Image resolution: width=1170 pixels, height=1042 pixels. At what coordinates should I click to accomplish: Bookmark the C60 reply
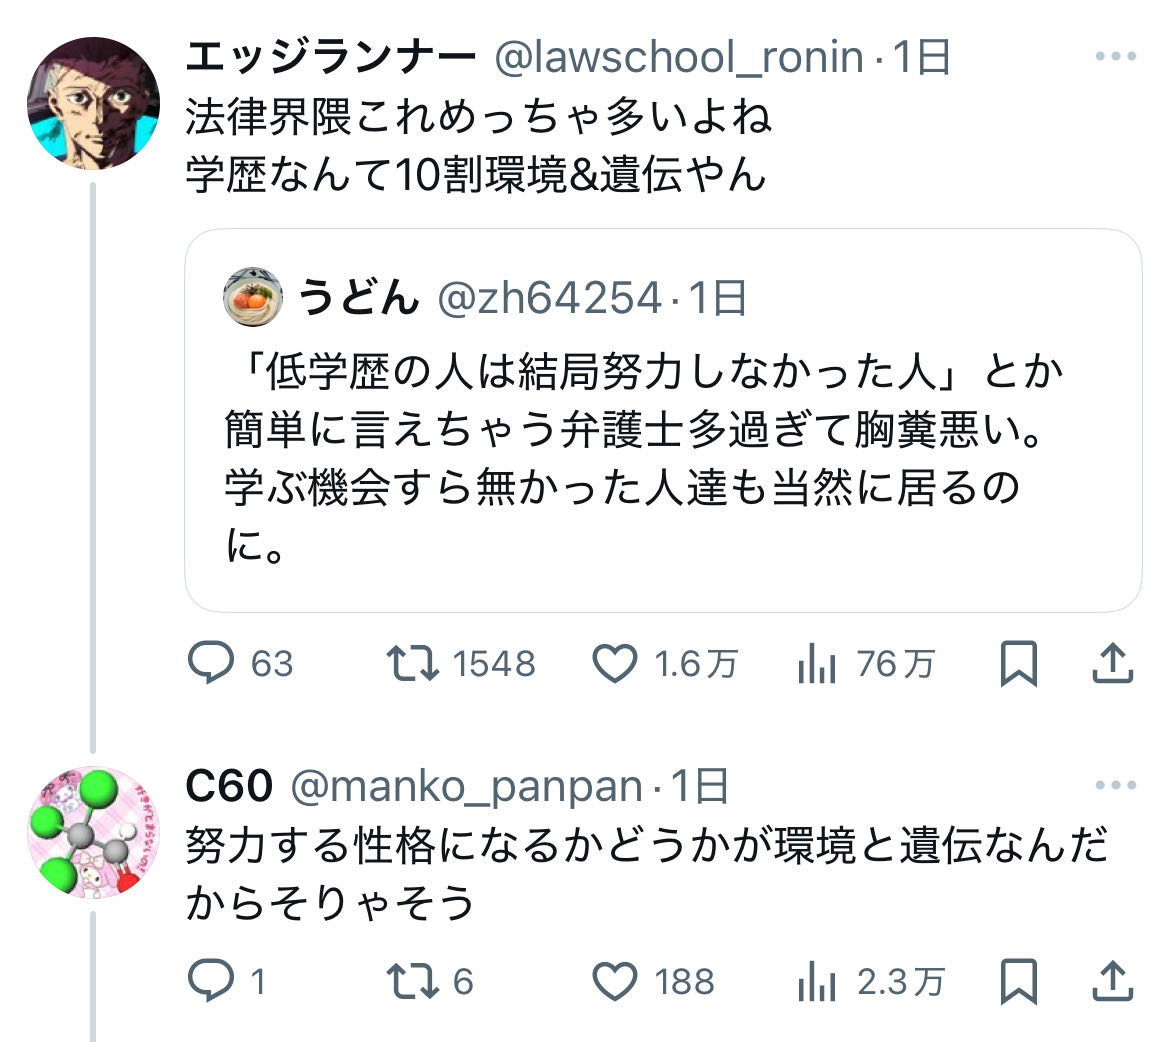click(1018, 981)
